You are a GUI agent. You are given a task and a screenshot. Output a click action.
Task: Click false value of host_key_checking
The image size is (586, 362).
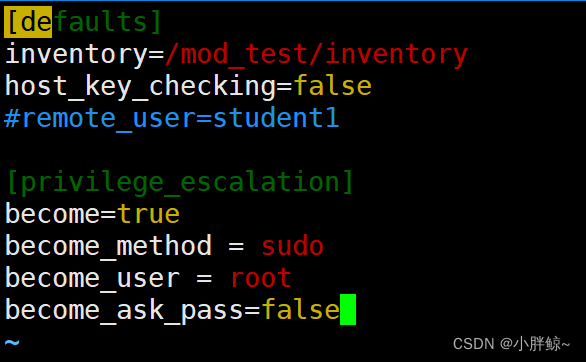pos(333,86)
